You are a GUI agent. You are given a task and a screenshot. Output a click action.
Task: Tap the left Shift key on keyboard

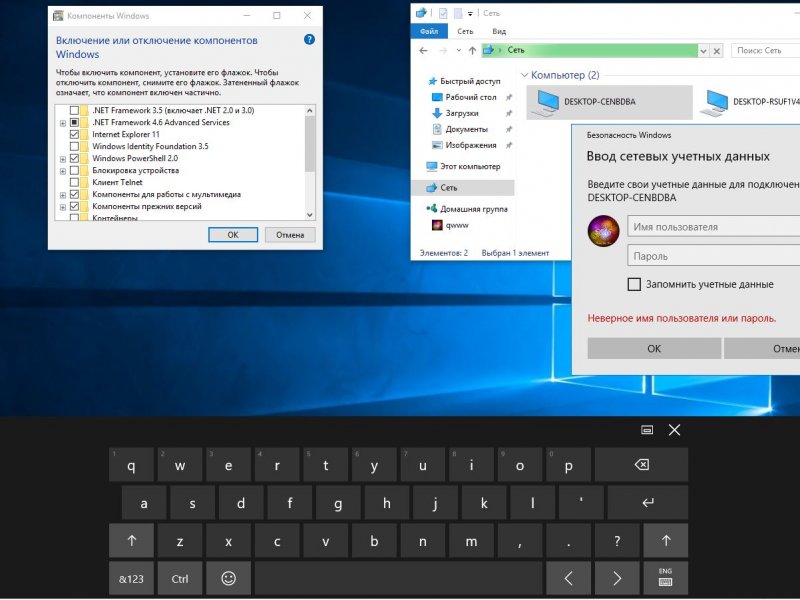131,541
